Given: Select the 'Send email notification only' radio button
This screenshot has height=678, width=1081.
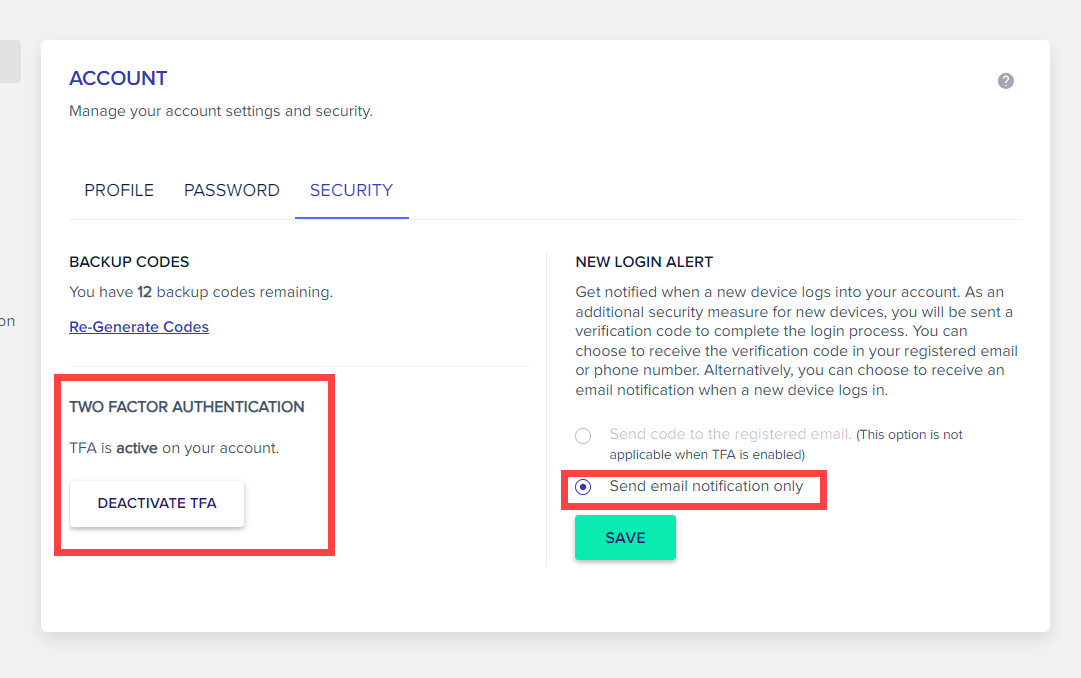Looking at the screenshot, I should click(x=583, y=487).
